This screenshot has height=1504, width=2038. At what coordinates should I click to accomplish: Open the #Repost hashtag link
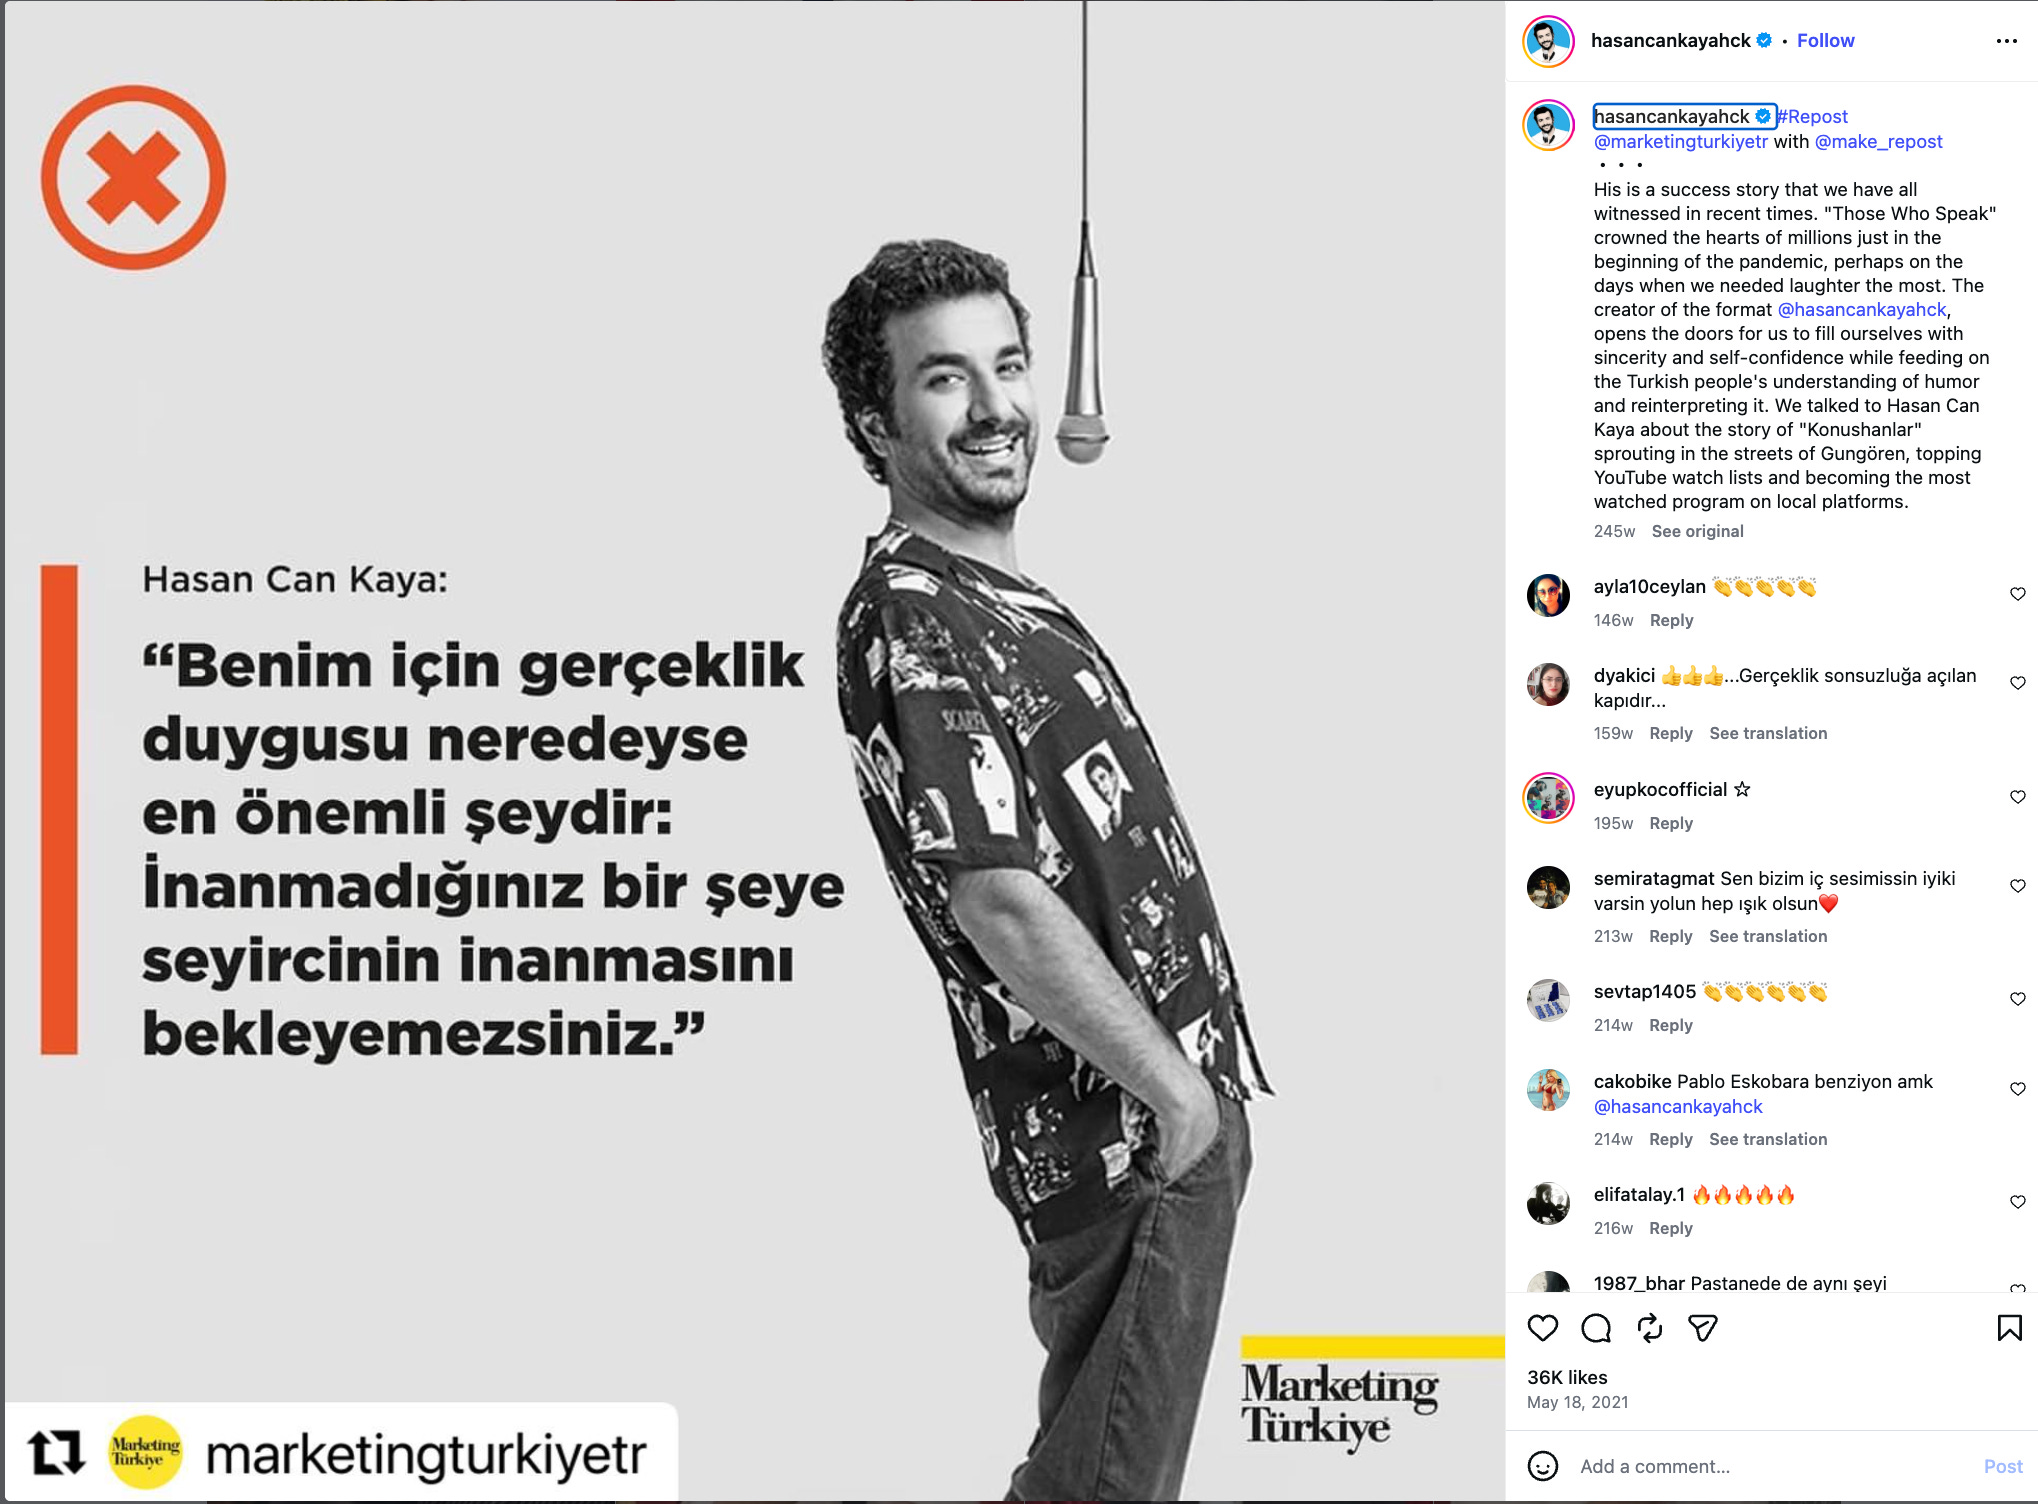point(1813,117)
